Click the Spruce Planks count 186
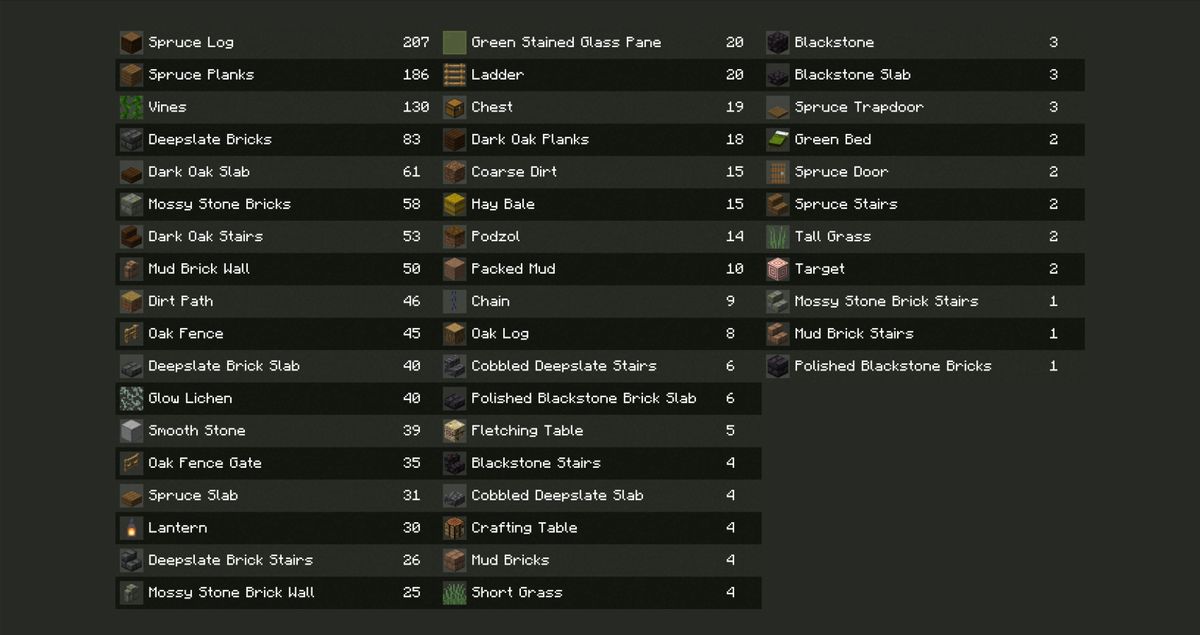The height and width of the screenshot is (635, 1200). coord(415,75)
